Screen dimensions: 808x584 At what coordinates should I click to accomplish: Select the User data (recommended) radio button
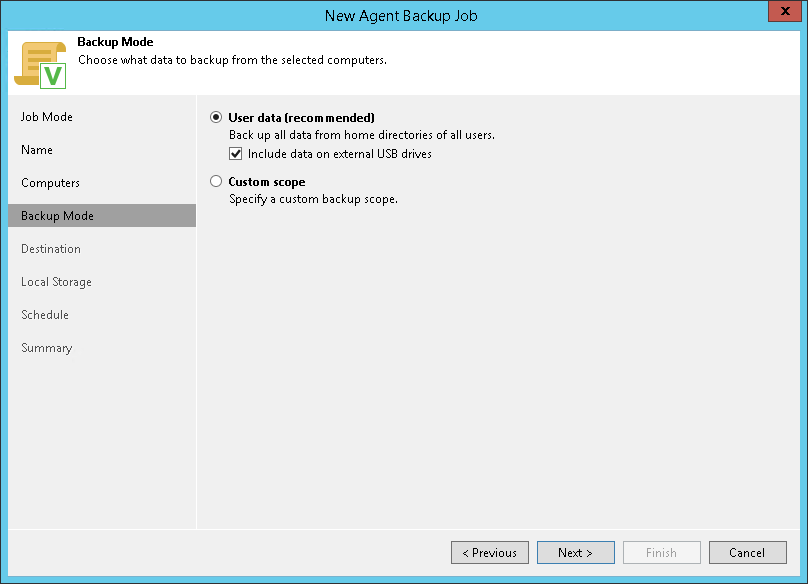[x=216, y=117]
